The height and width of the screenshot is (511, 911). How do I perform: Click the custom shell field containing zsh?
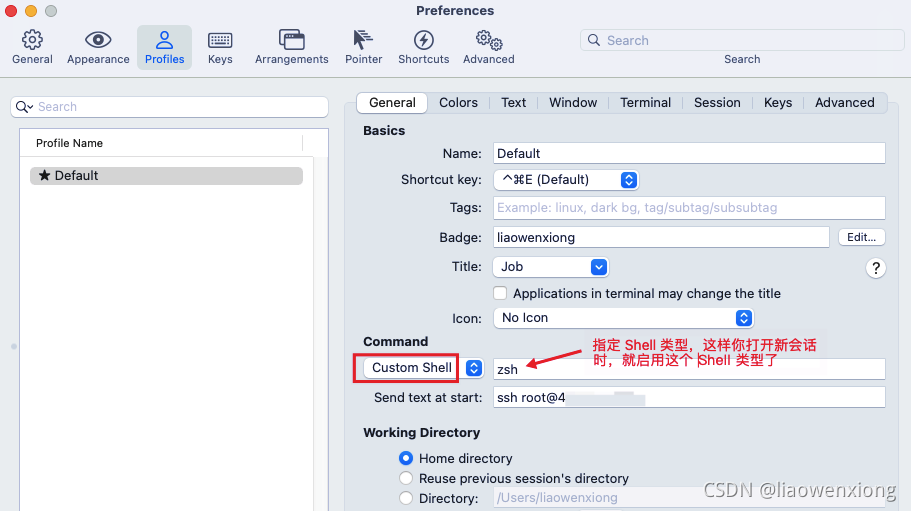click(x=689, y=369)
